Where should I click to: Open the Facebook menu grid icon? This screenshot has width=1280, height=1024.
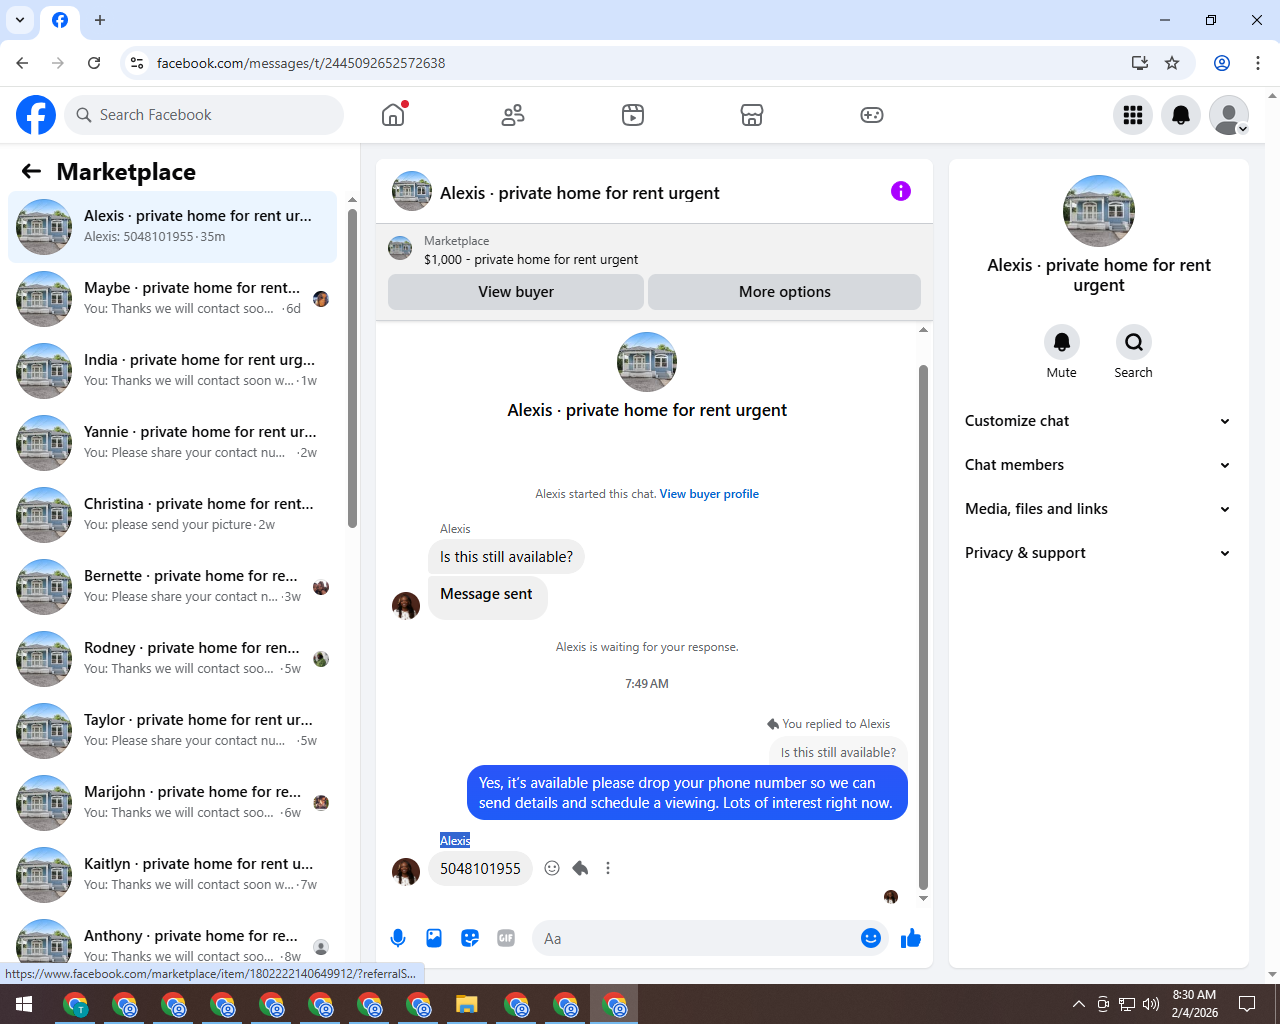[1133, 115]
